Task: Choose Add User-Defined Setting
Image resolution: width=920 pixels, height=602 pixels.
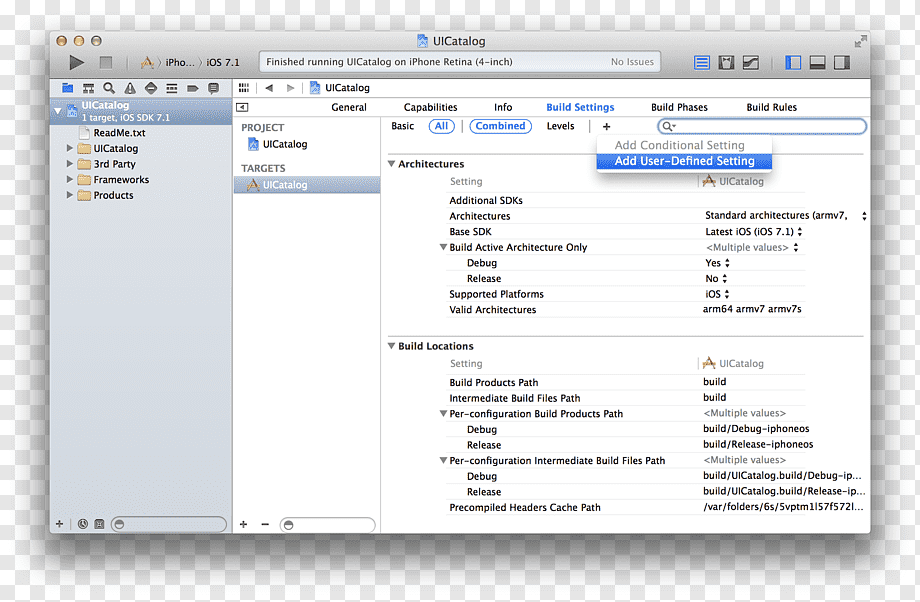Action: (684, 161)
